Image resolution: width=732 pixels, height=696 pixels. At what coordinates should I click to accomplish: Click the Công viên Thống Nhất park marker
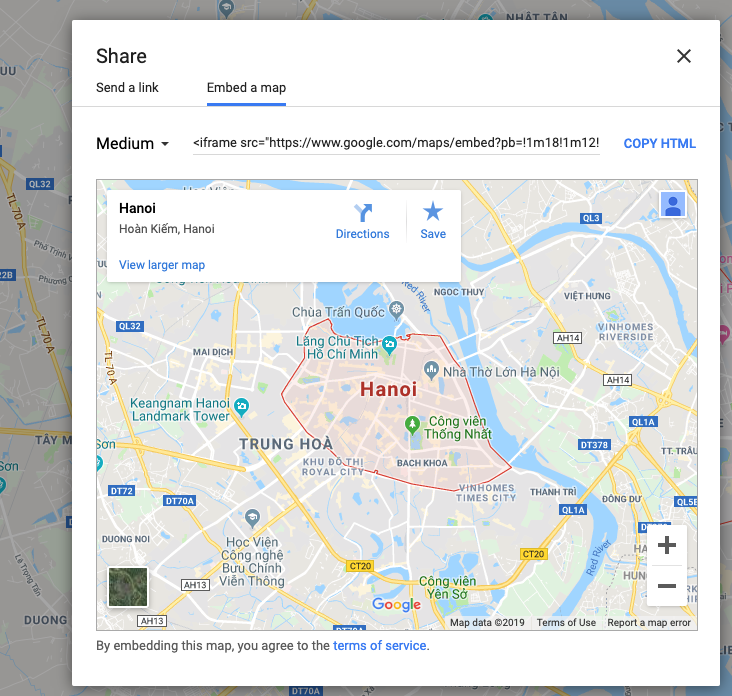click(x=412, y=425)
